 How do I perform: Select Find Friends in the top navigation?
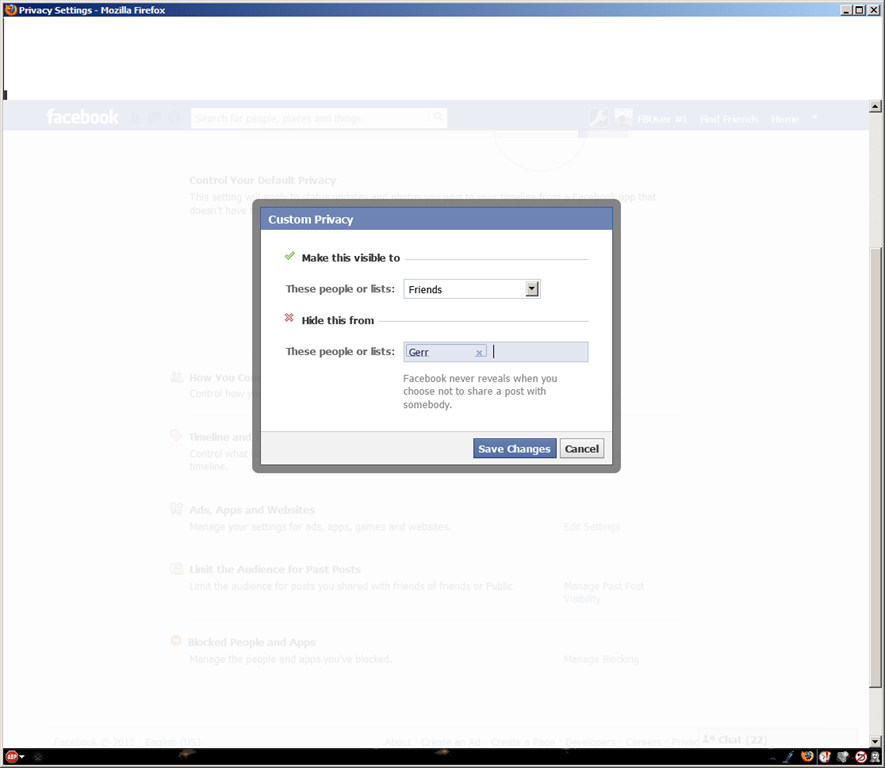pos(729,118)
